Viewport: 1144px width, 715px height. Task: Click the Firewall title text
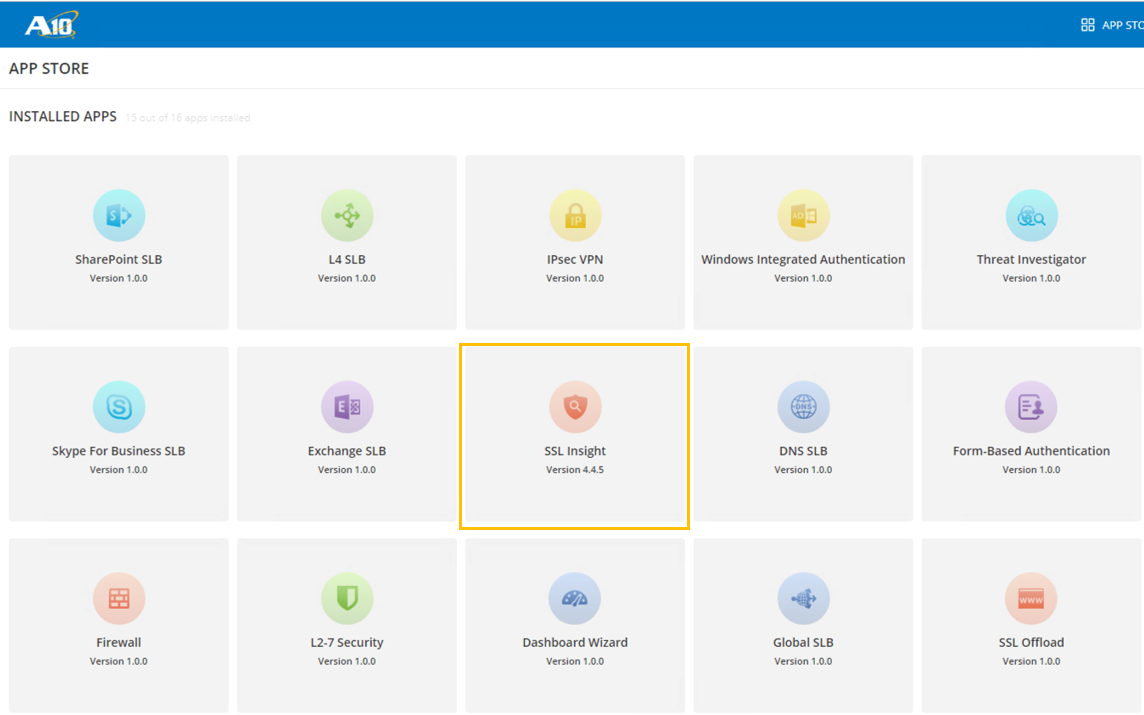pos(119,642)
